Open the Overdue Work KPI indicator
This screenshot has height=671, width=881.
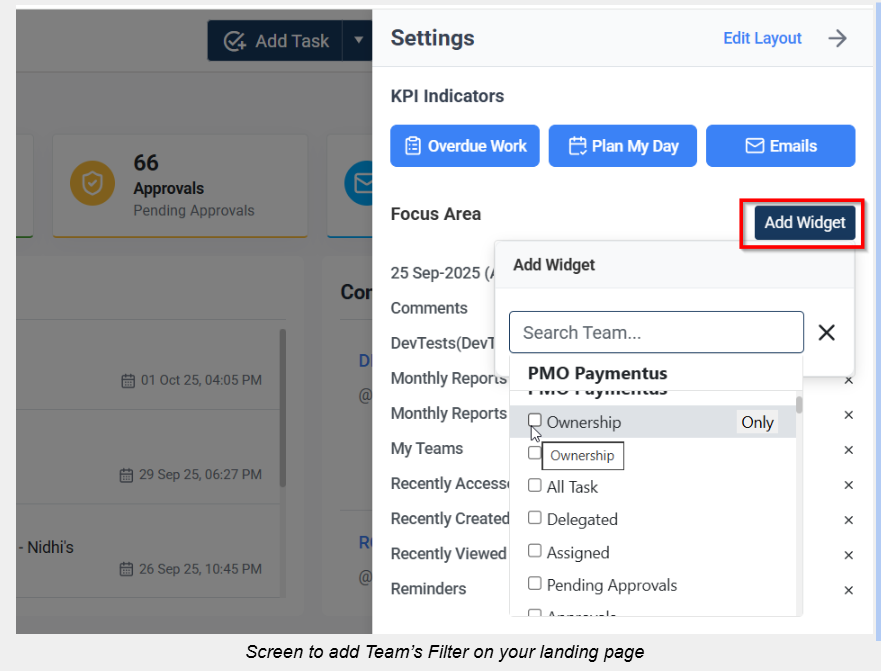pyautogui.click(x=465, y=146)
